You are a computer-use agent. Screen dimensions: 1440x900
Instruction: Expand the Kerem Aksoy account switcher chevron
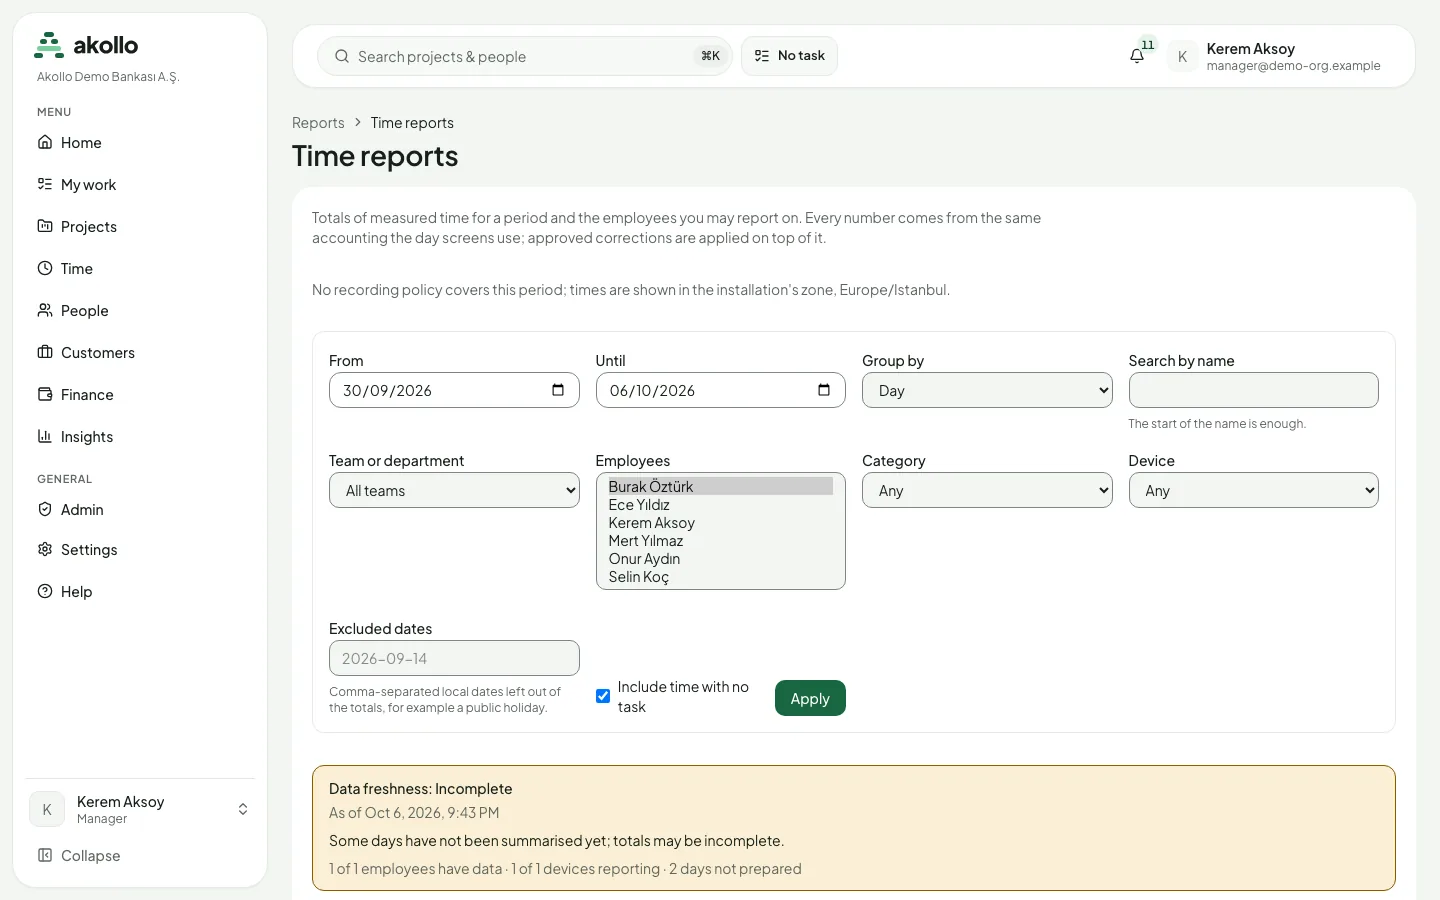pos(243,809)
